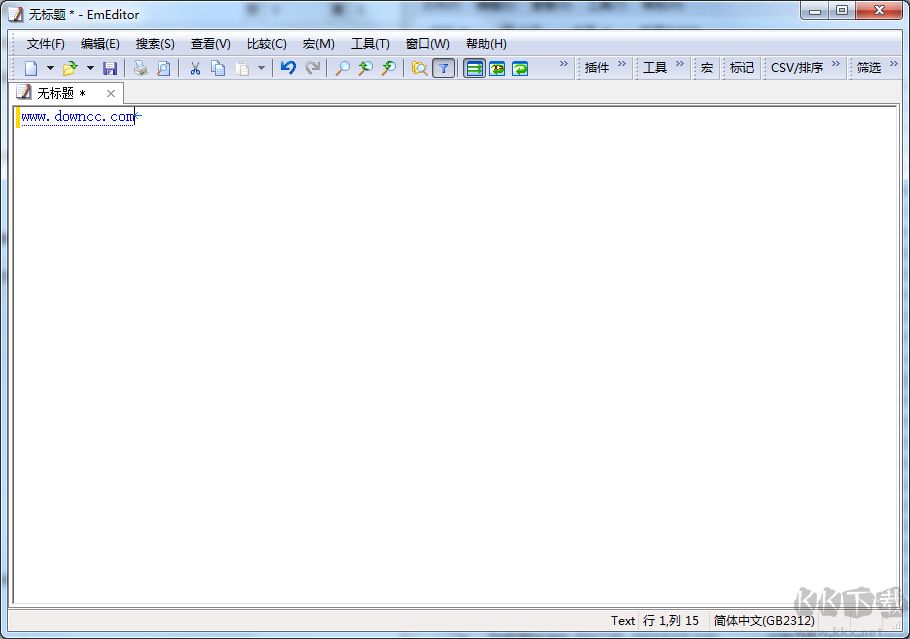Click the Find magnifier icon
The width and height of the screenshot is (910, 639).
(x=342, y=68)
